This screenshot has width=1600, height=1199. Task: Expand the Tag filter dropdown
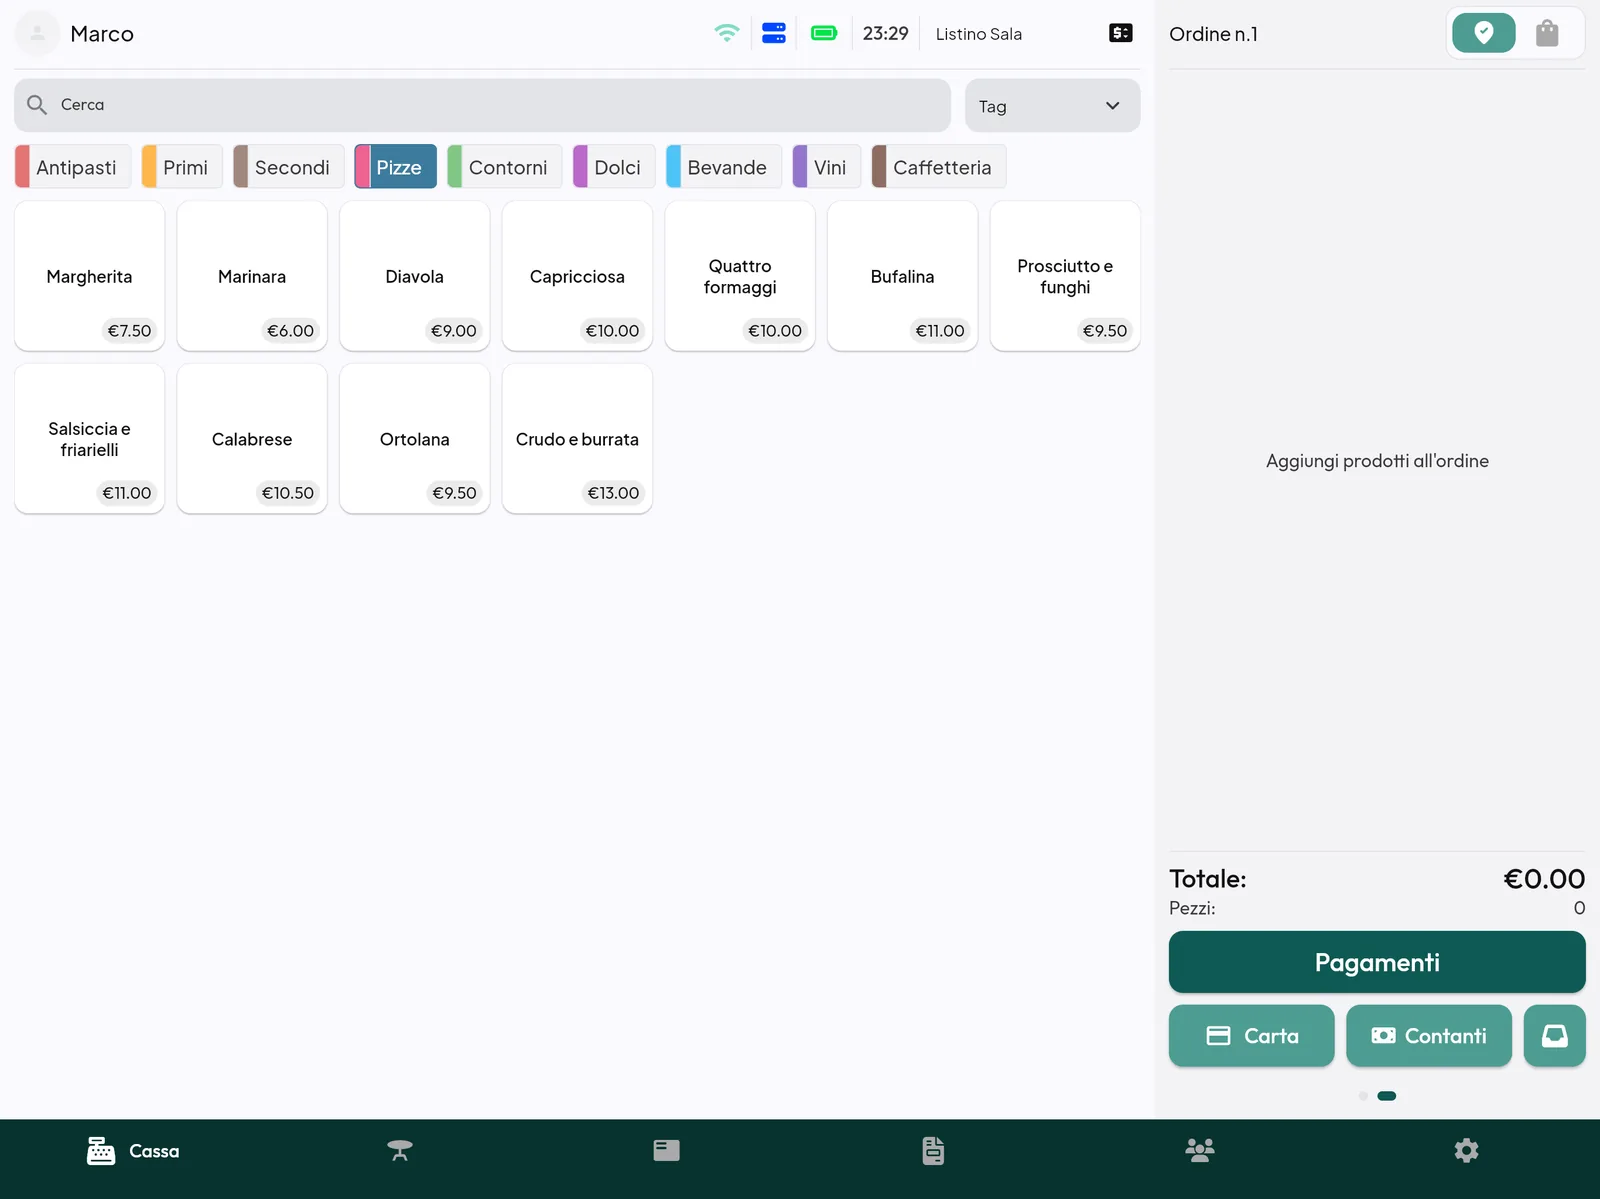(1052, 106)
